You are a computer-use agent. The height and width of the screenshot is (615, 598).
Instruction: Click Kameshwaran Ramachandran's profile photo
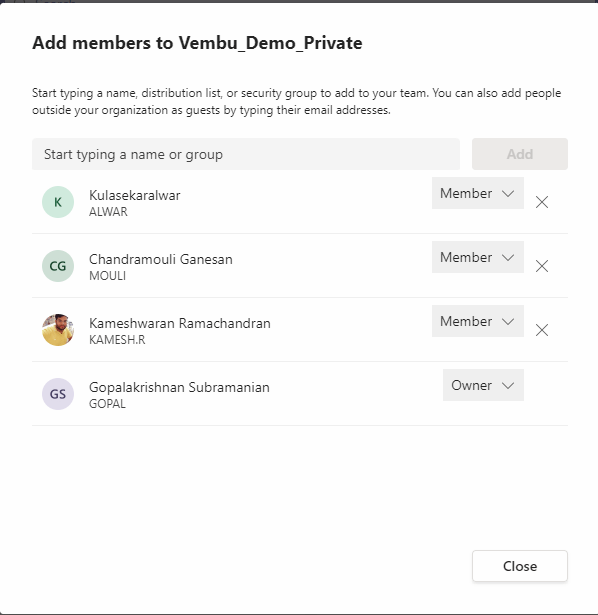coord(58,330)
